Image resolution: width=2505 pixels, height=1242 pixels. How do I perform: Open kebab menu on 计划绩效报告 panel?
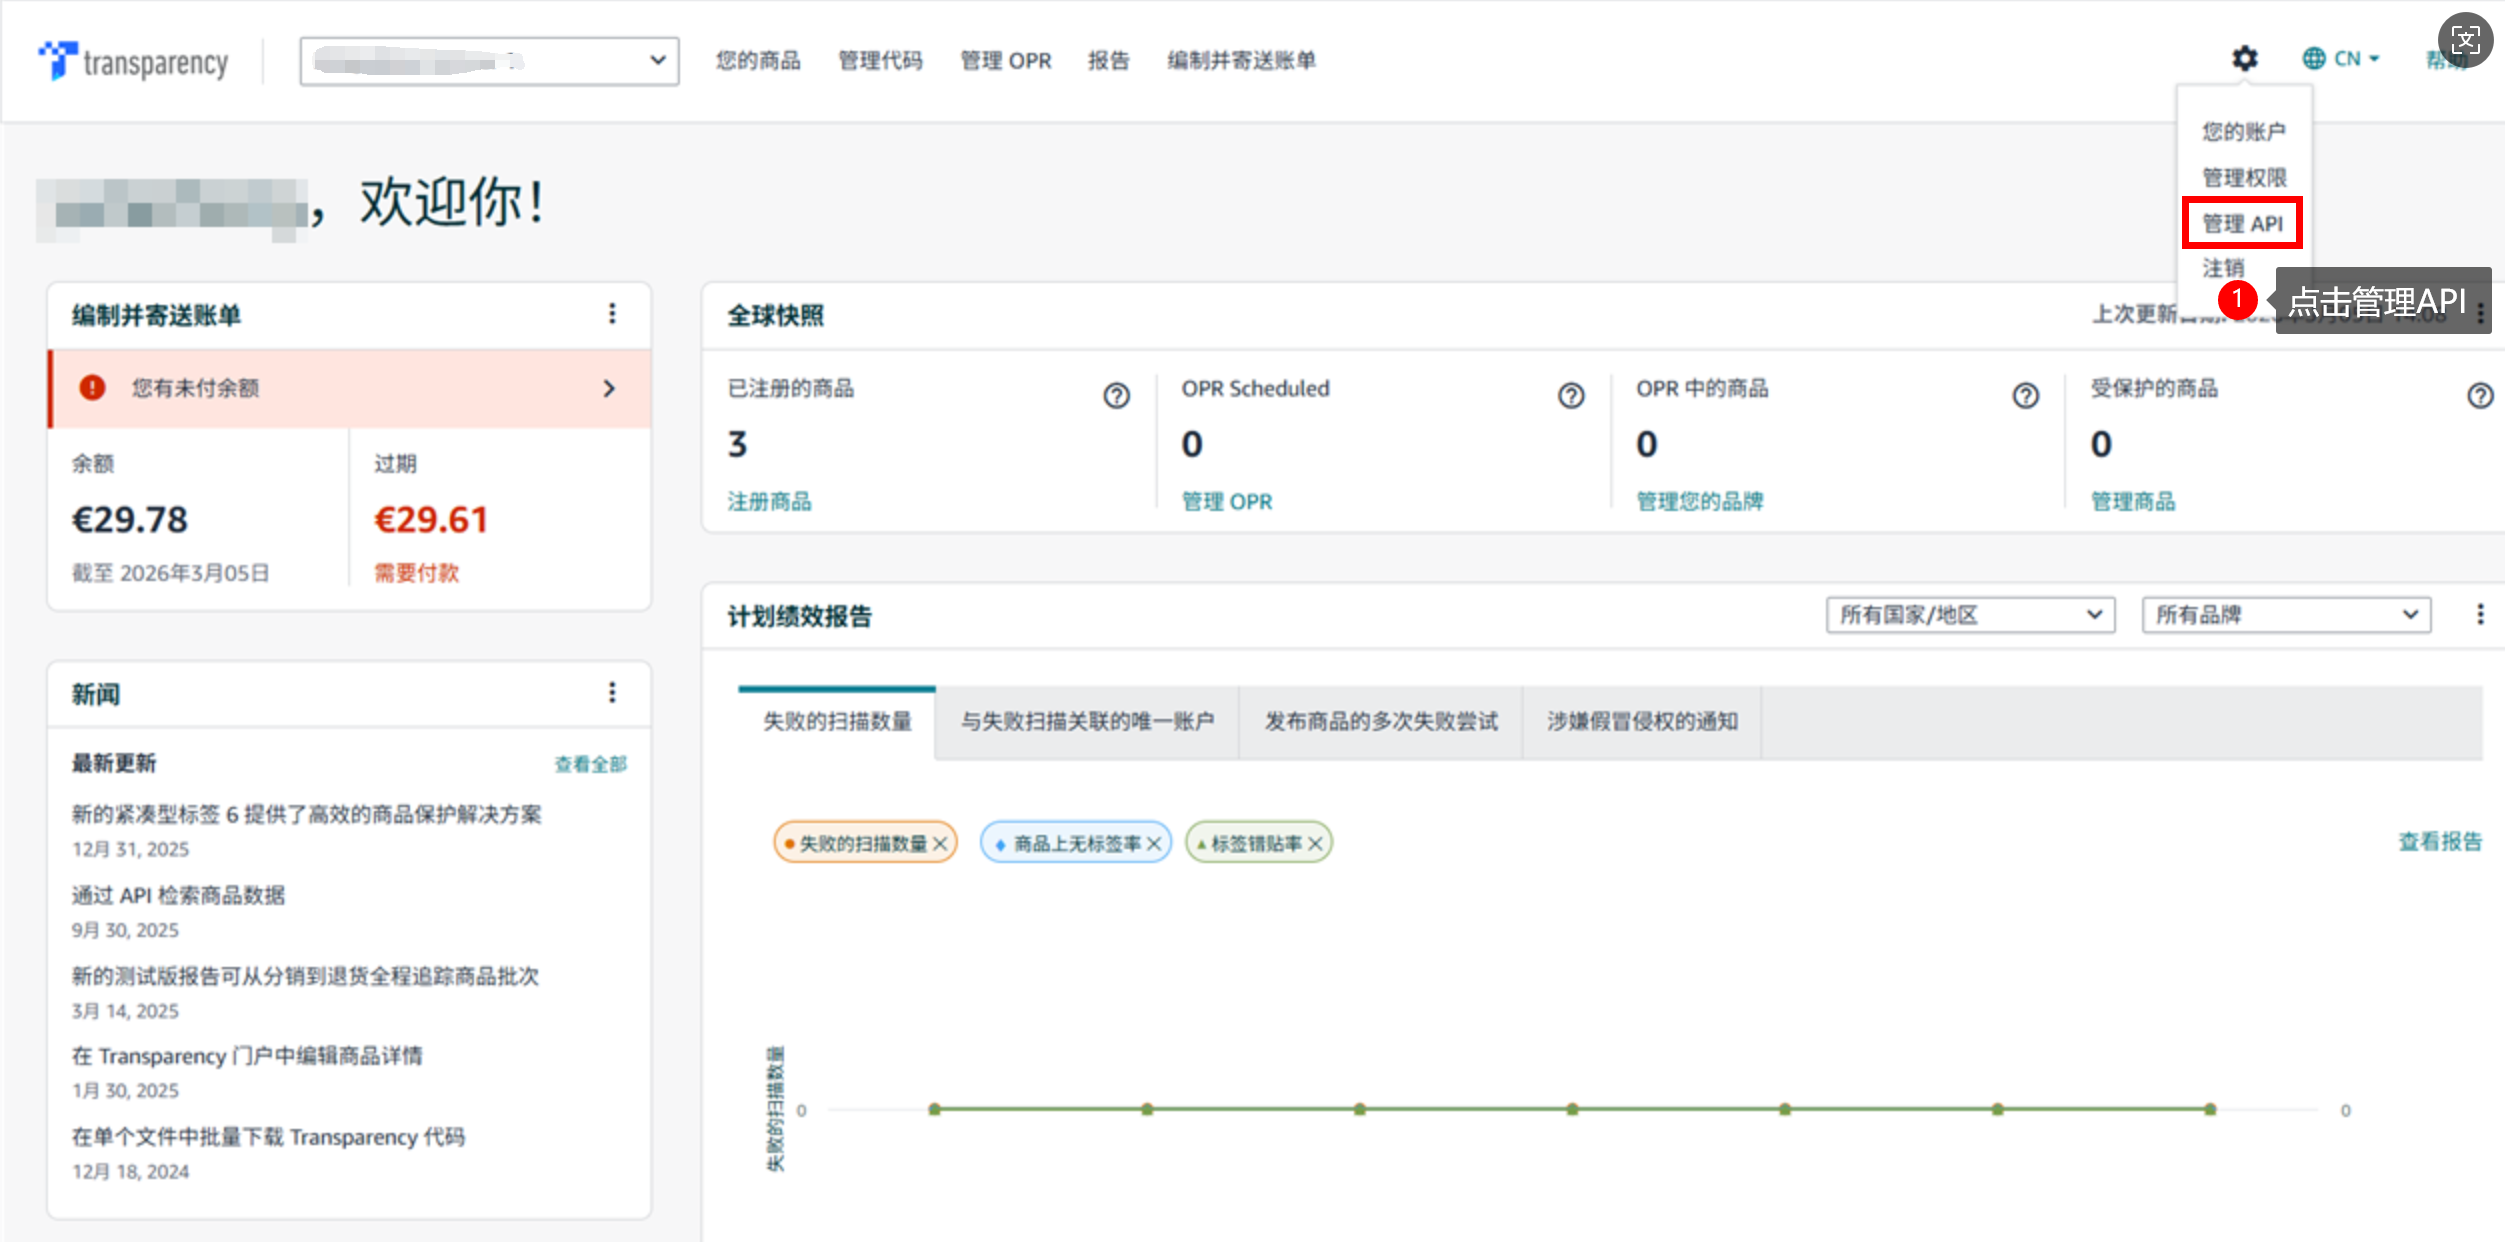[2479, 614]
